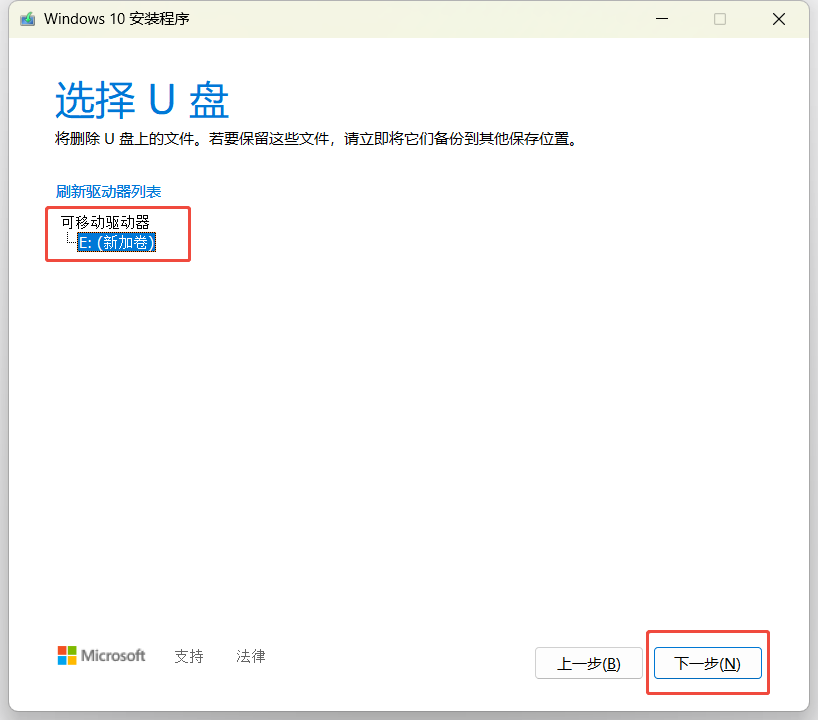818x720 pixels.
Task: Click the greyed-out maximize window button
Action: [720, 19]
